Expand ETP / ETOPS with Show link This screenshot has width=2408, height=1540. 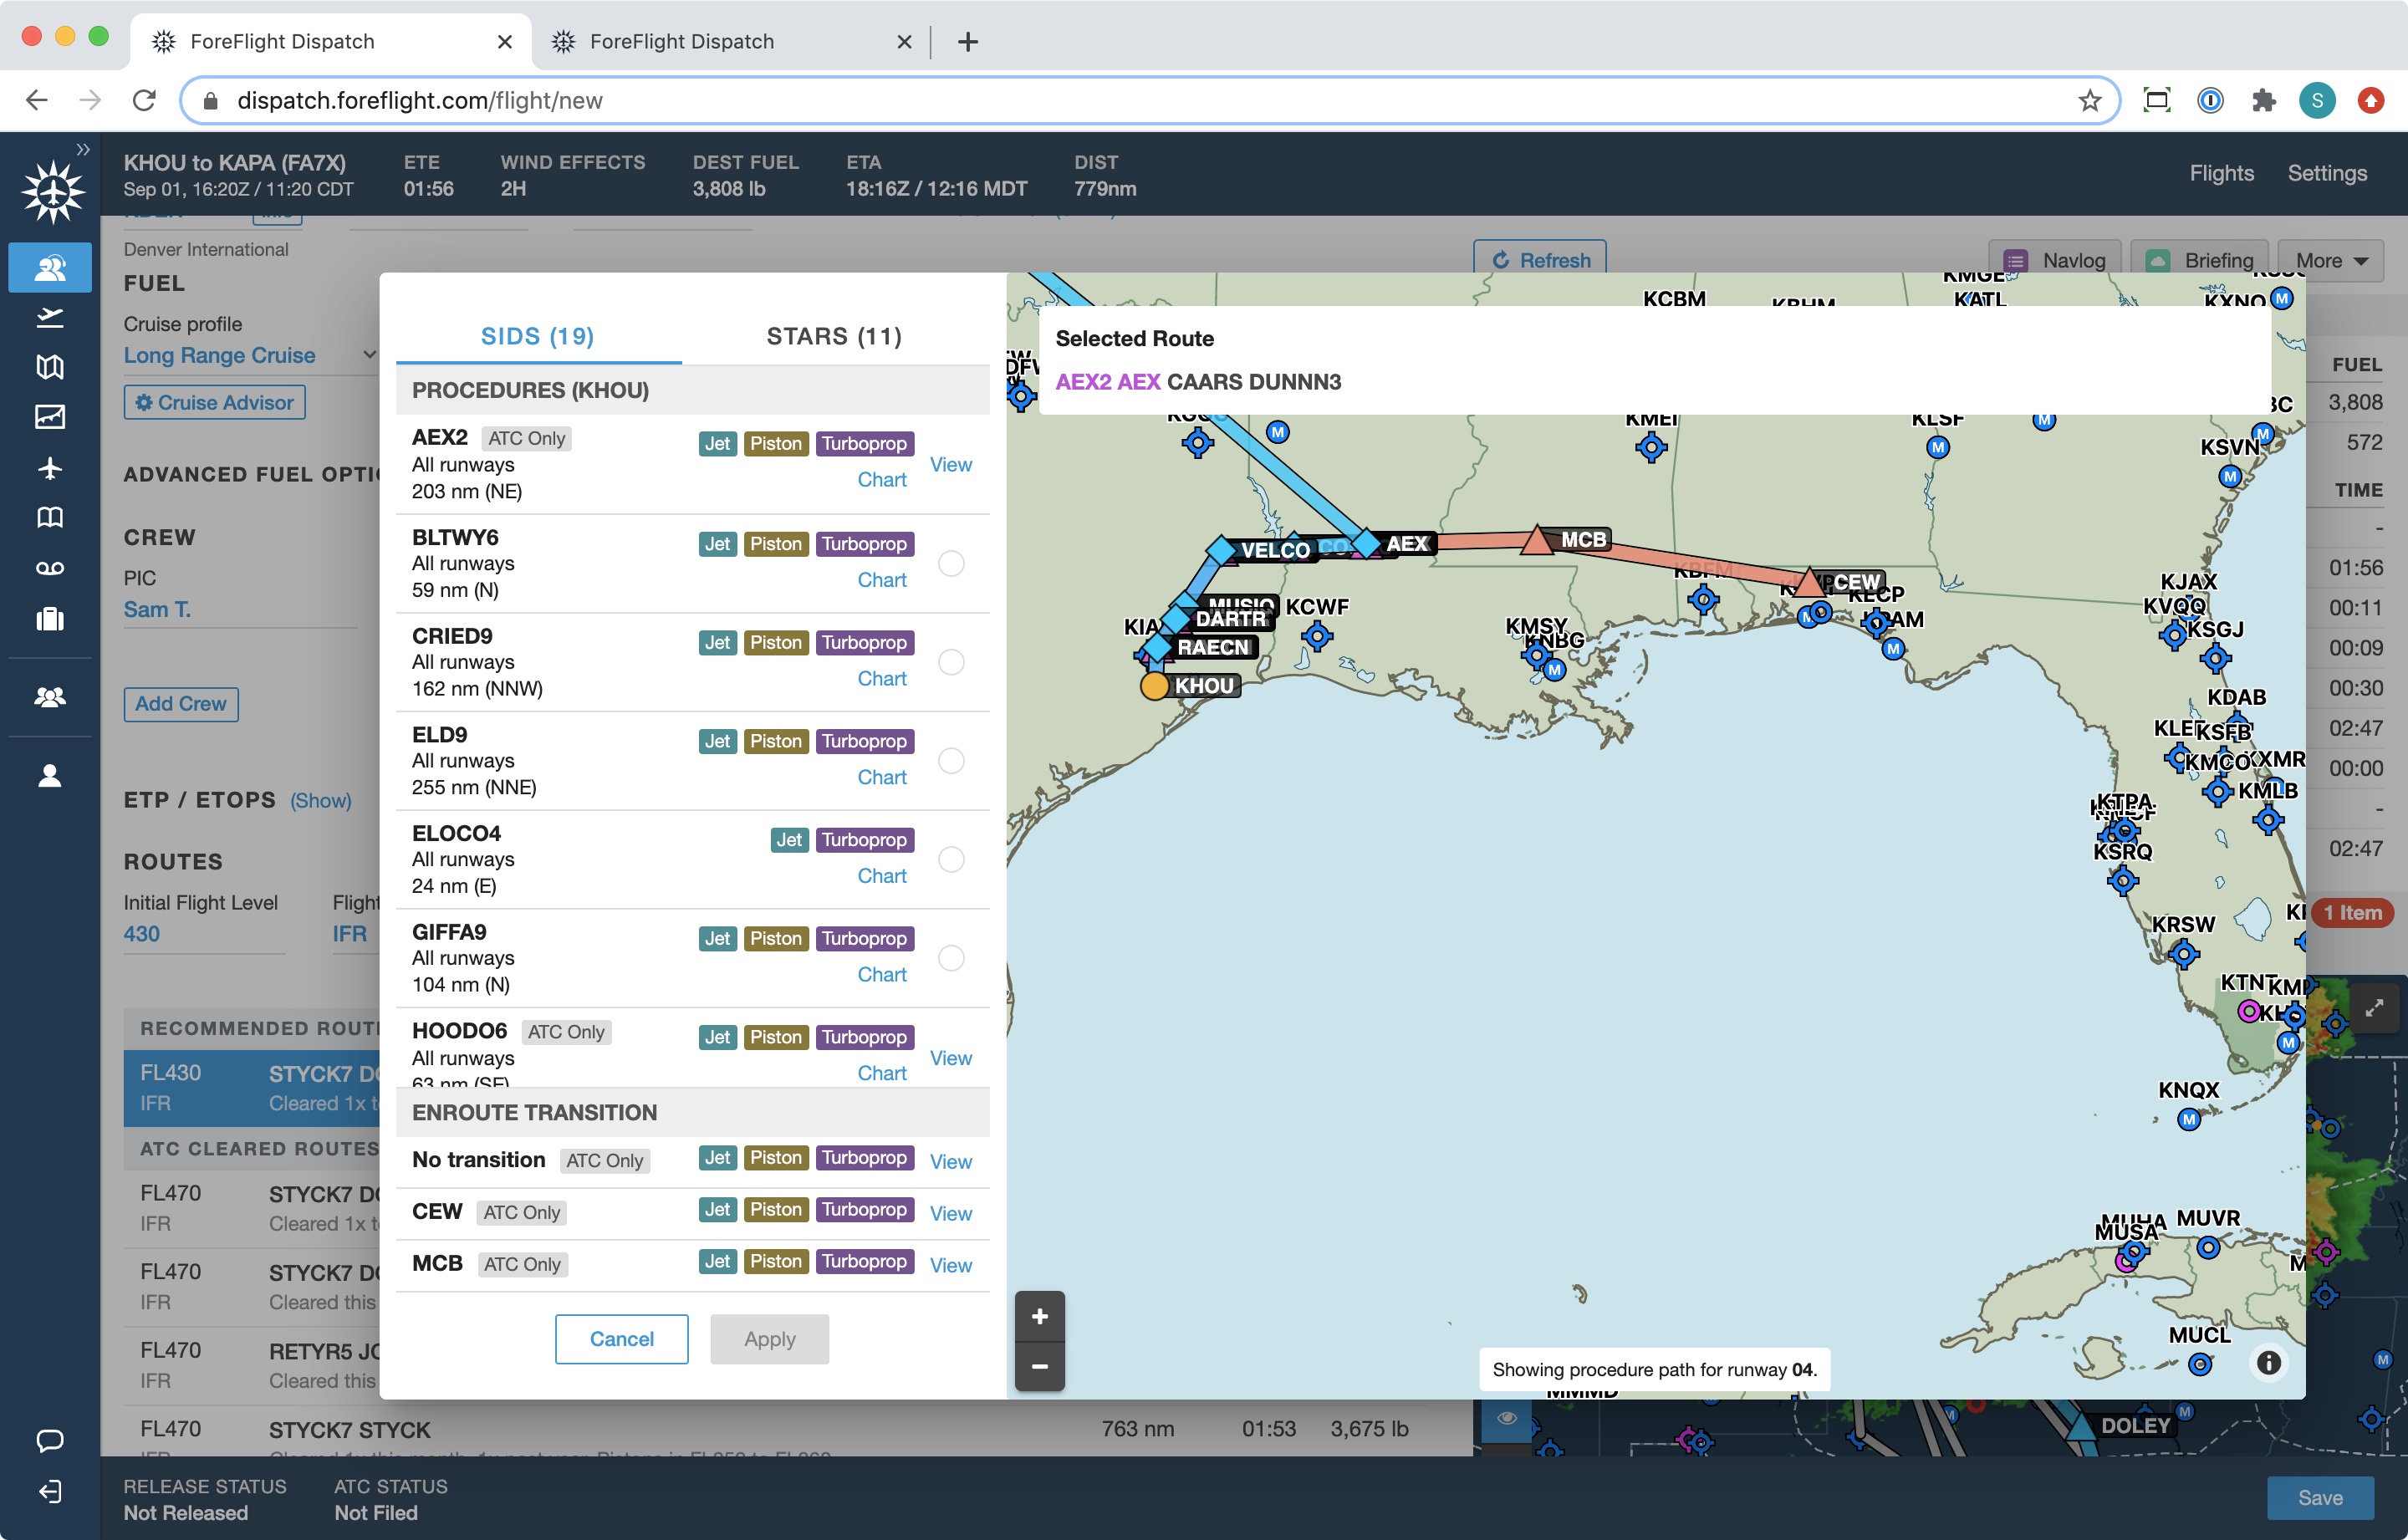tap(320, 801)
